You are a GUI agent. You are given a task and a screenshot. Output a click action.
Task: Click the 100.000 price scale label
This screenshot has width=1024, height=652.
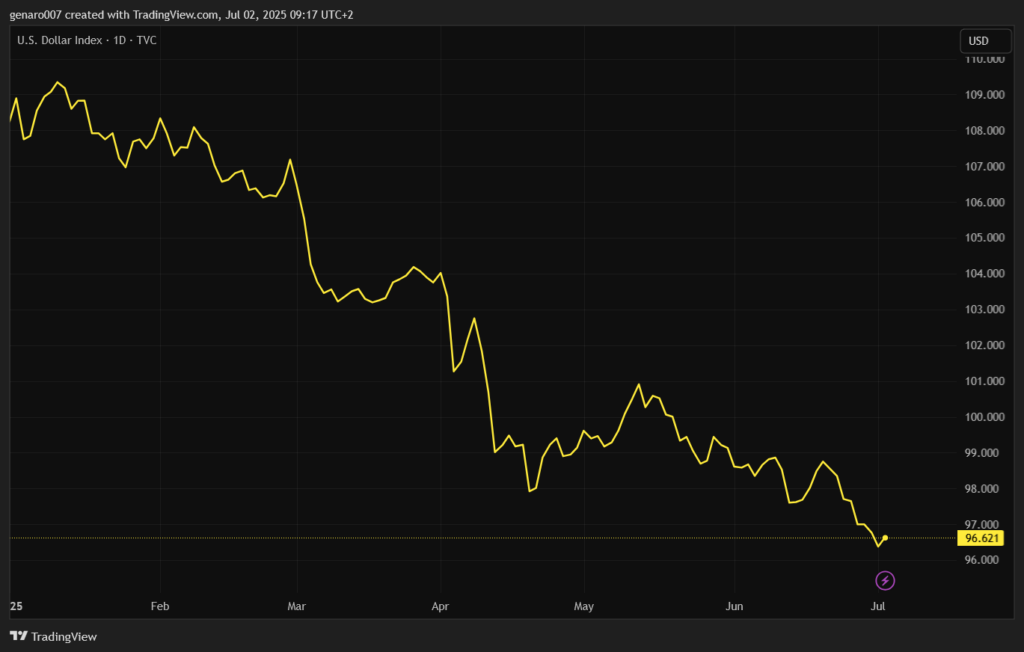[x=984, y=417]
